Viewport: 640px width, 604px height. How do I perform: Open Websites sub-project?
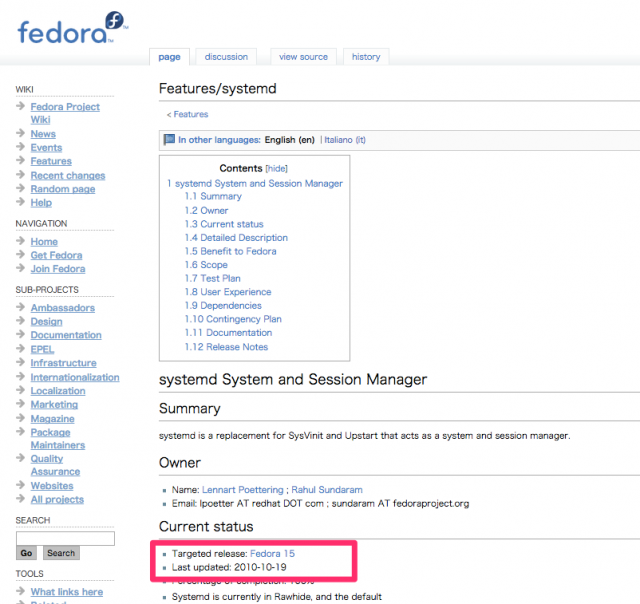click(x=52, y=486)
